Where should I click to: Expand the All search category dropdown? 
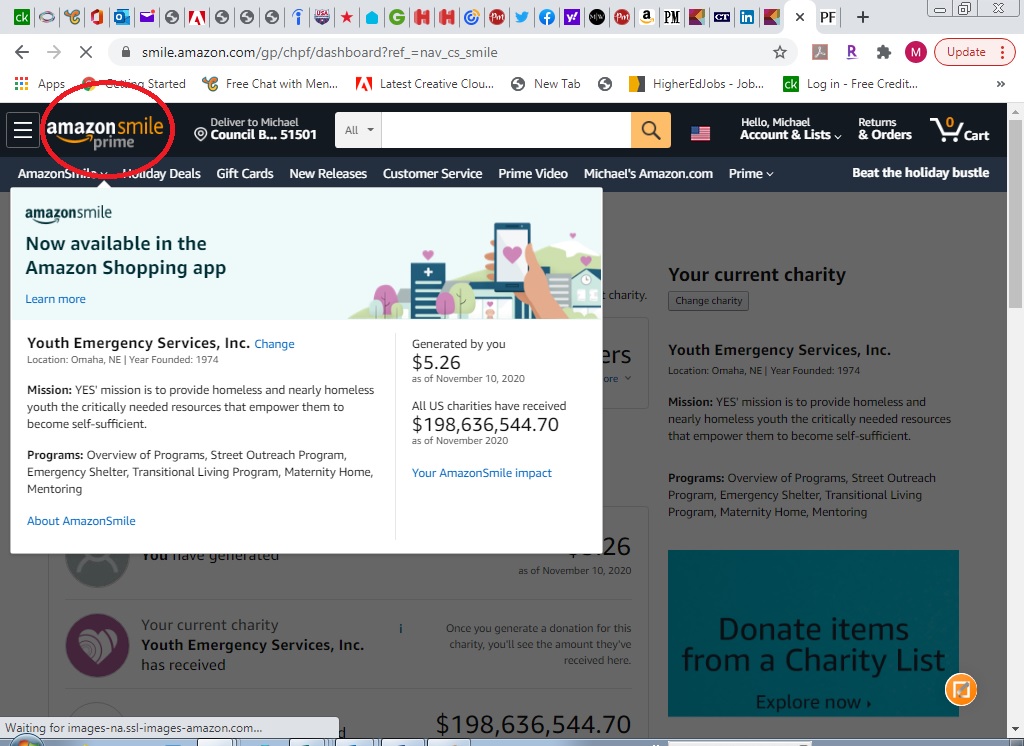(x=358, y=130)
